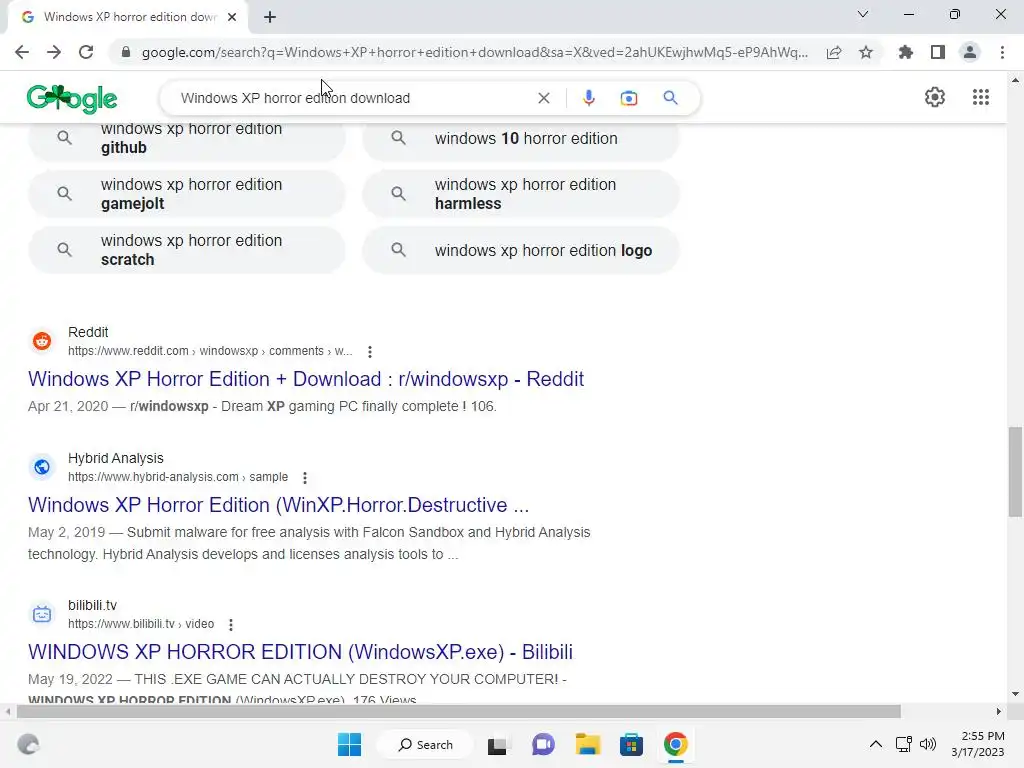Open File Explorer on taskbar
The height and width of the screenshot is (768, 1024).
point(587,744)
